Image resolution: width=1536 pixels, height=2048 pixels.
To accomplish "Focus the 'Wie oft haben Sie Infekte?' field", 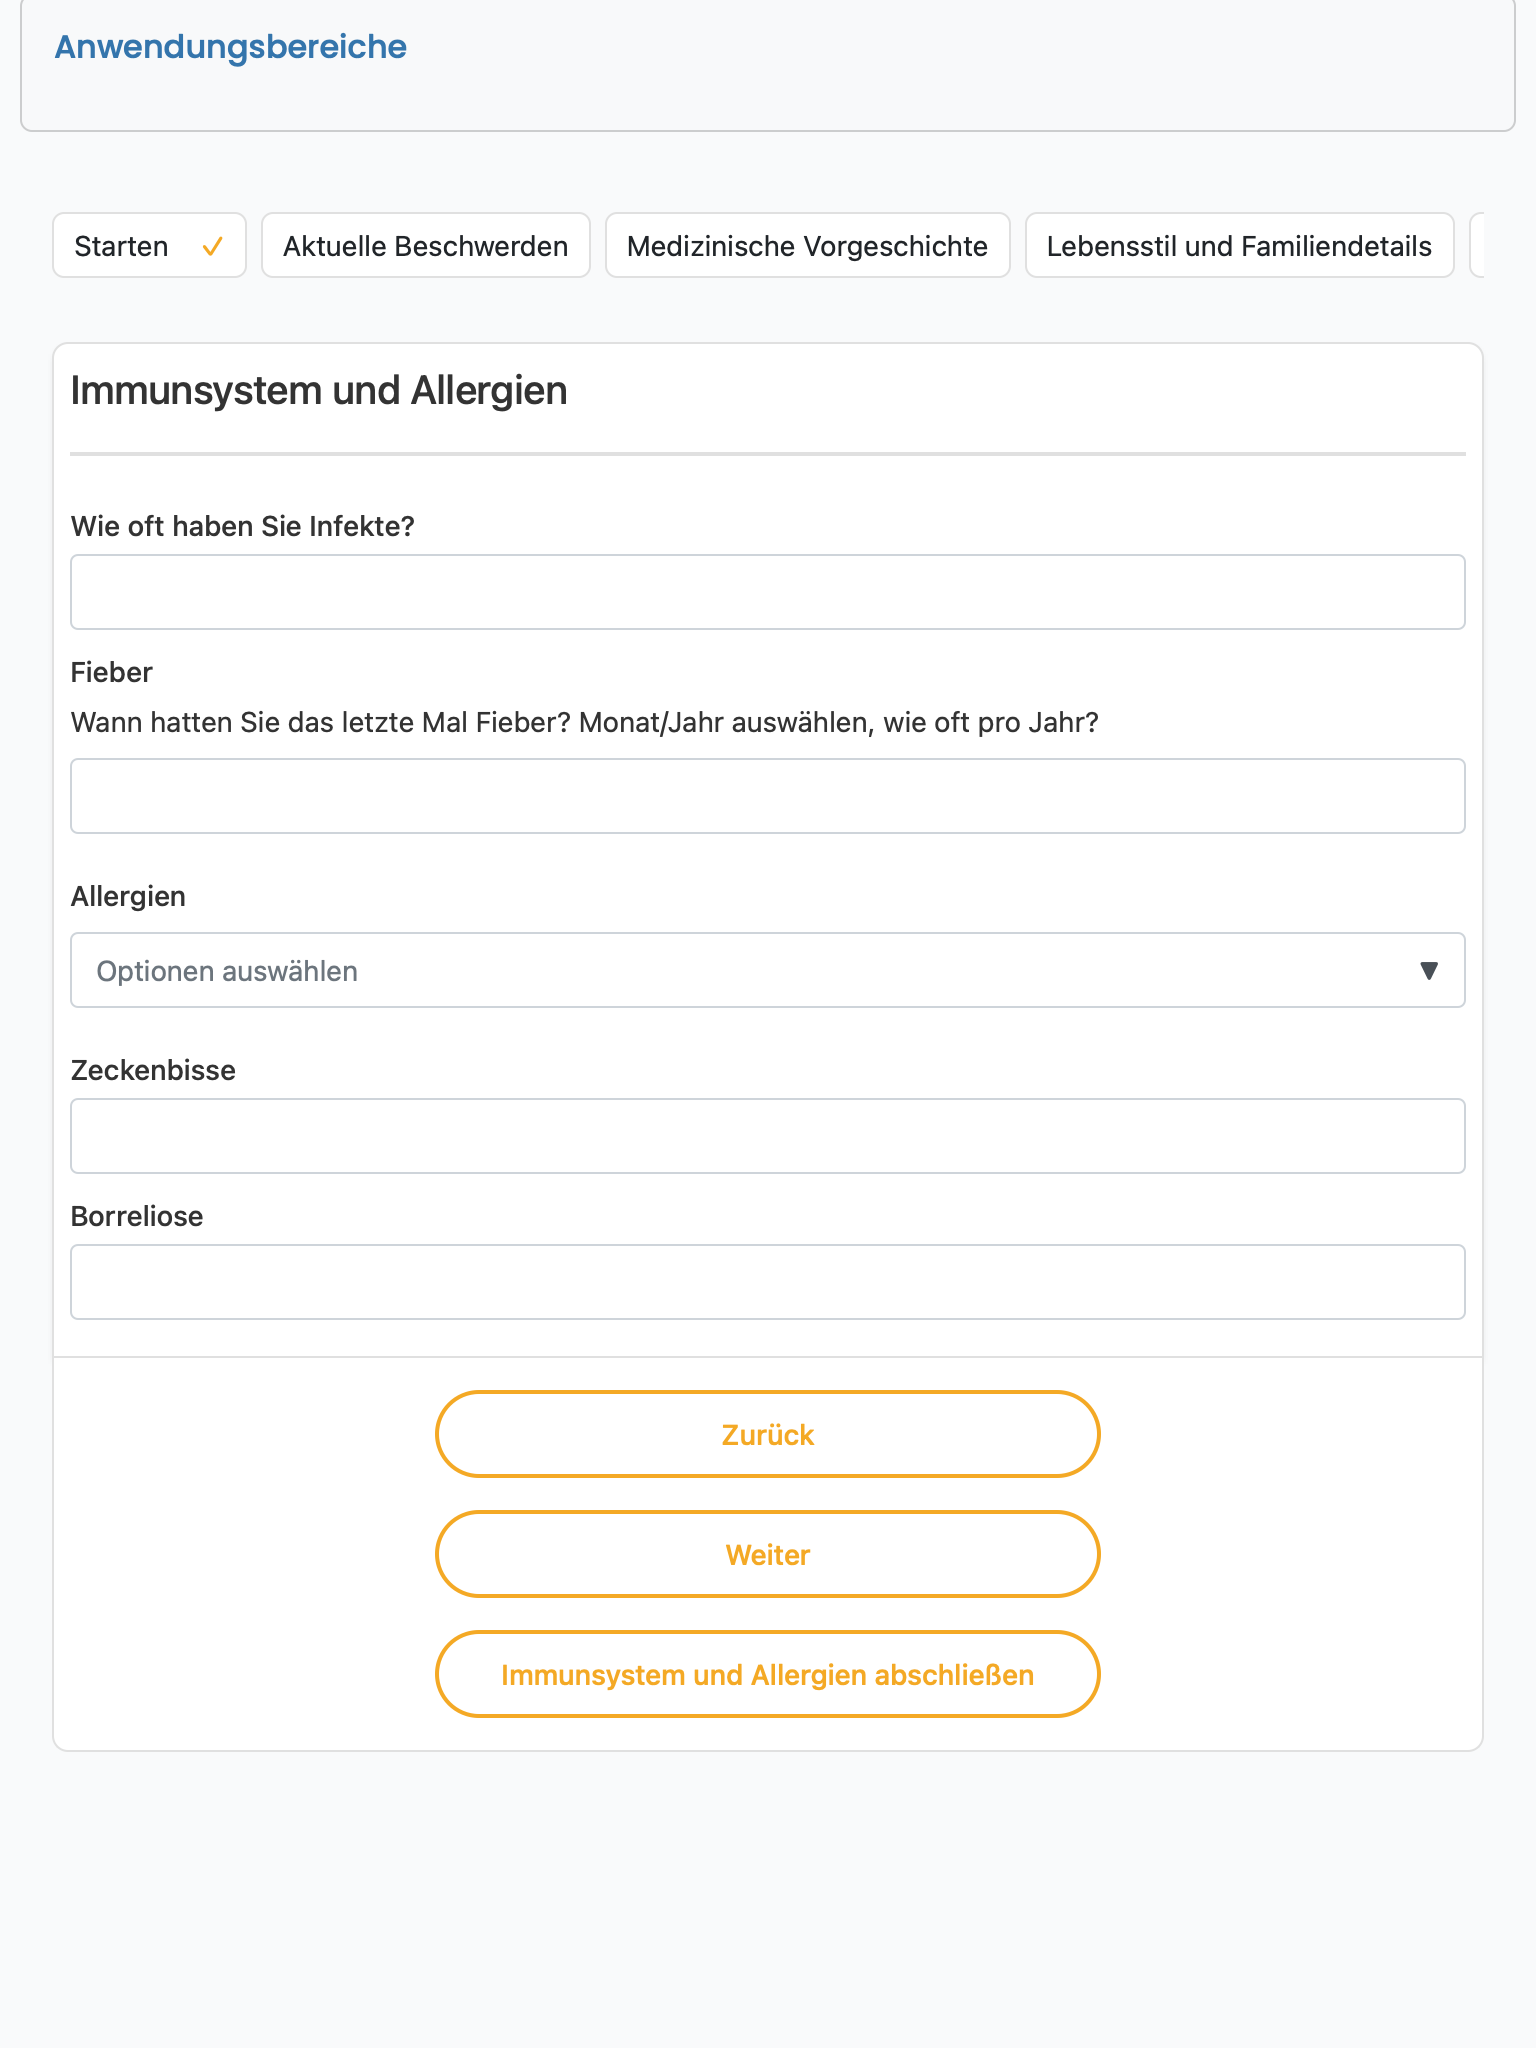I will (768, 592).
